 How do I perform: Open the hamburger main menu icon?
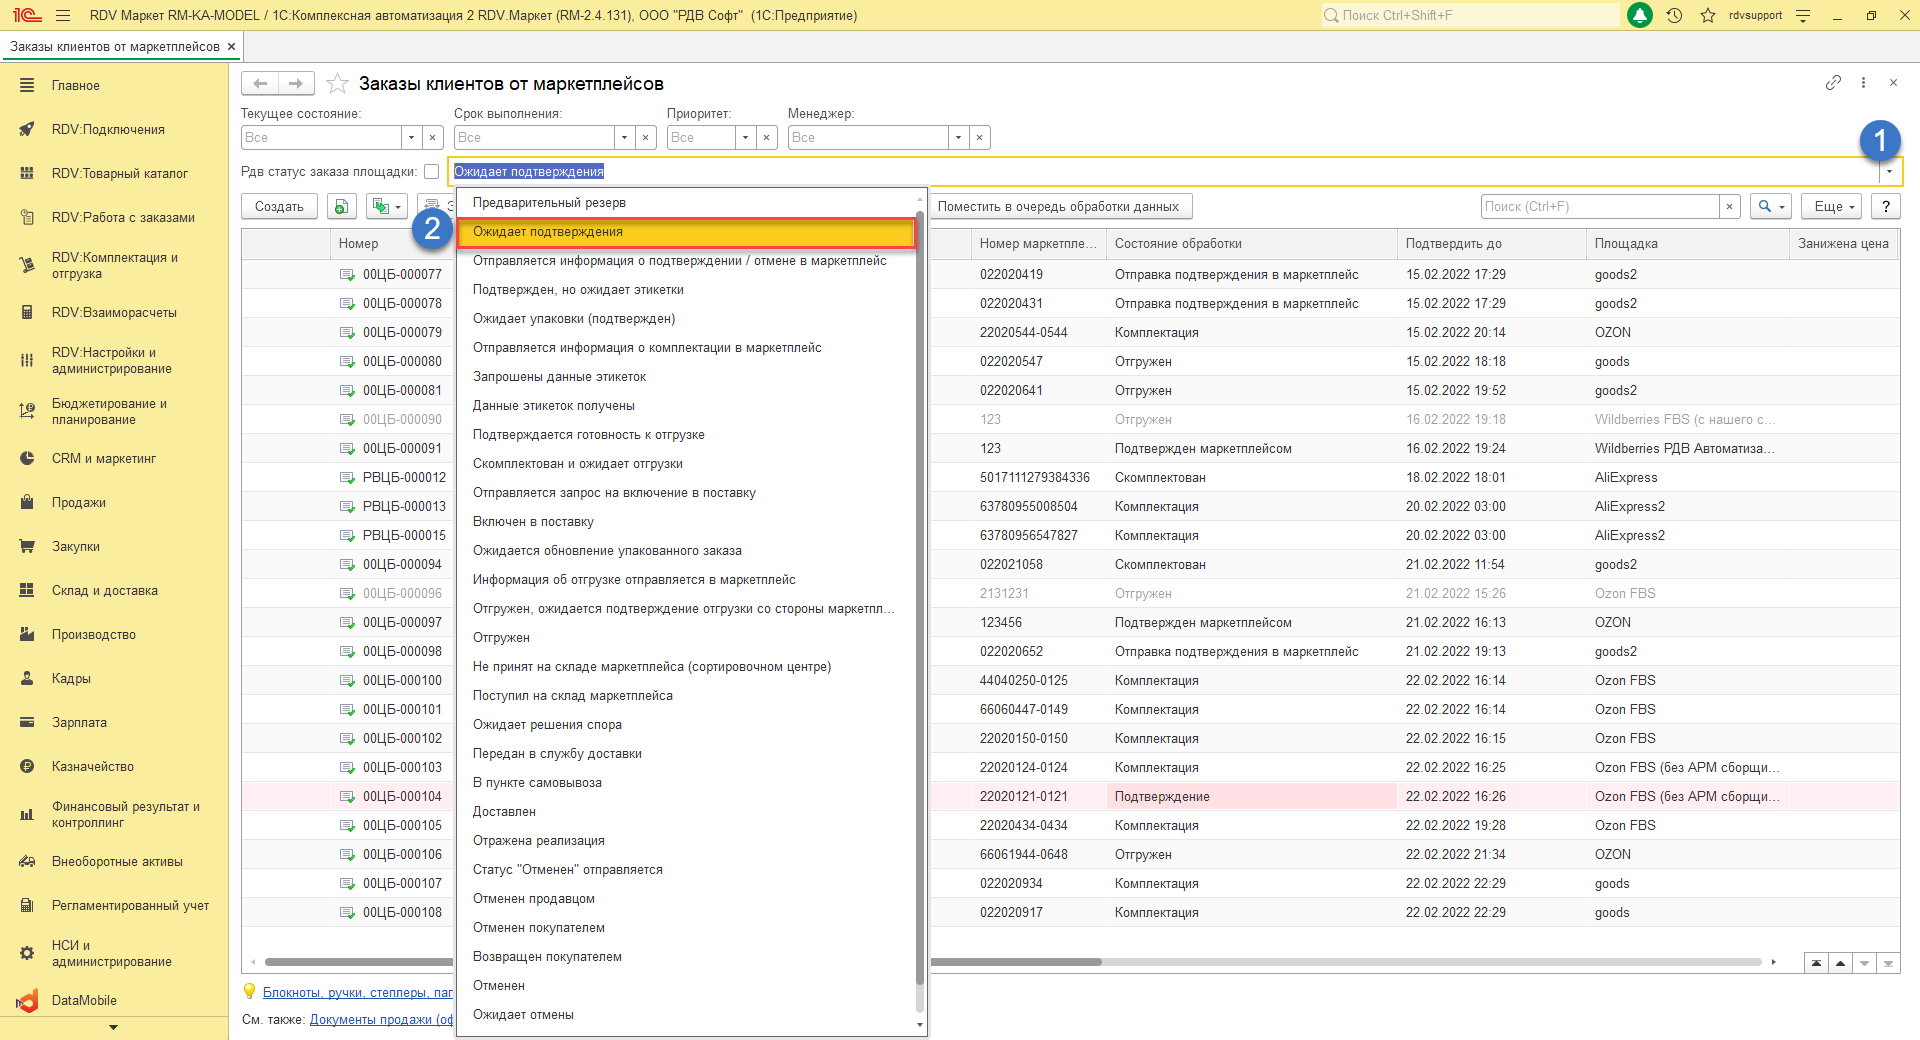tap(63, 15)
